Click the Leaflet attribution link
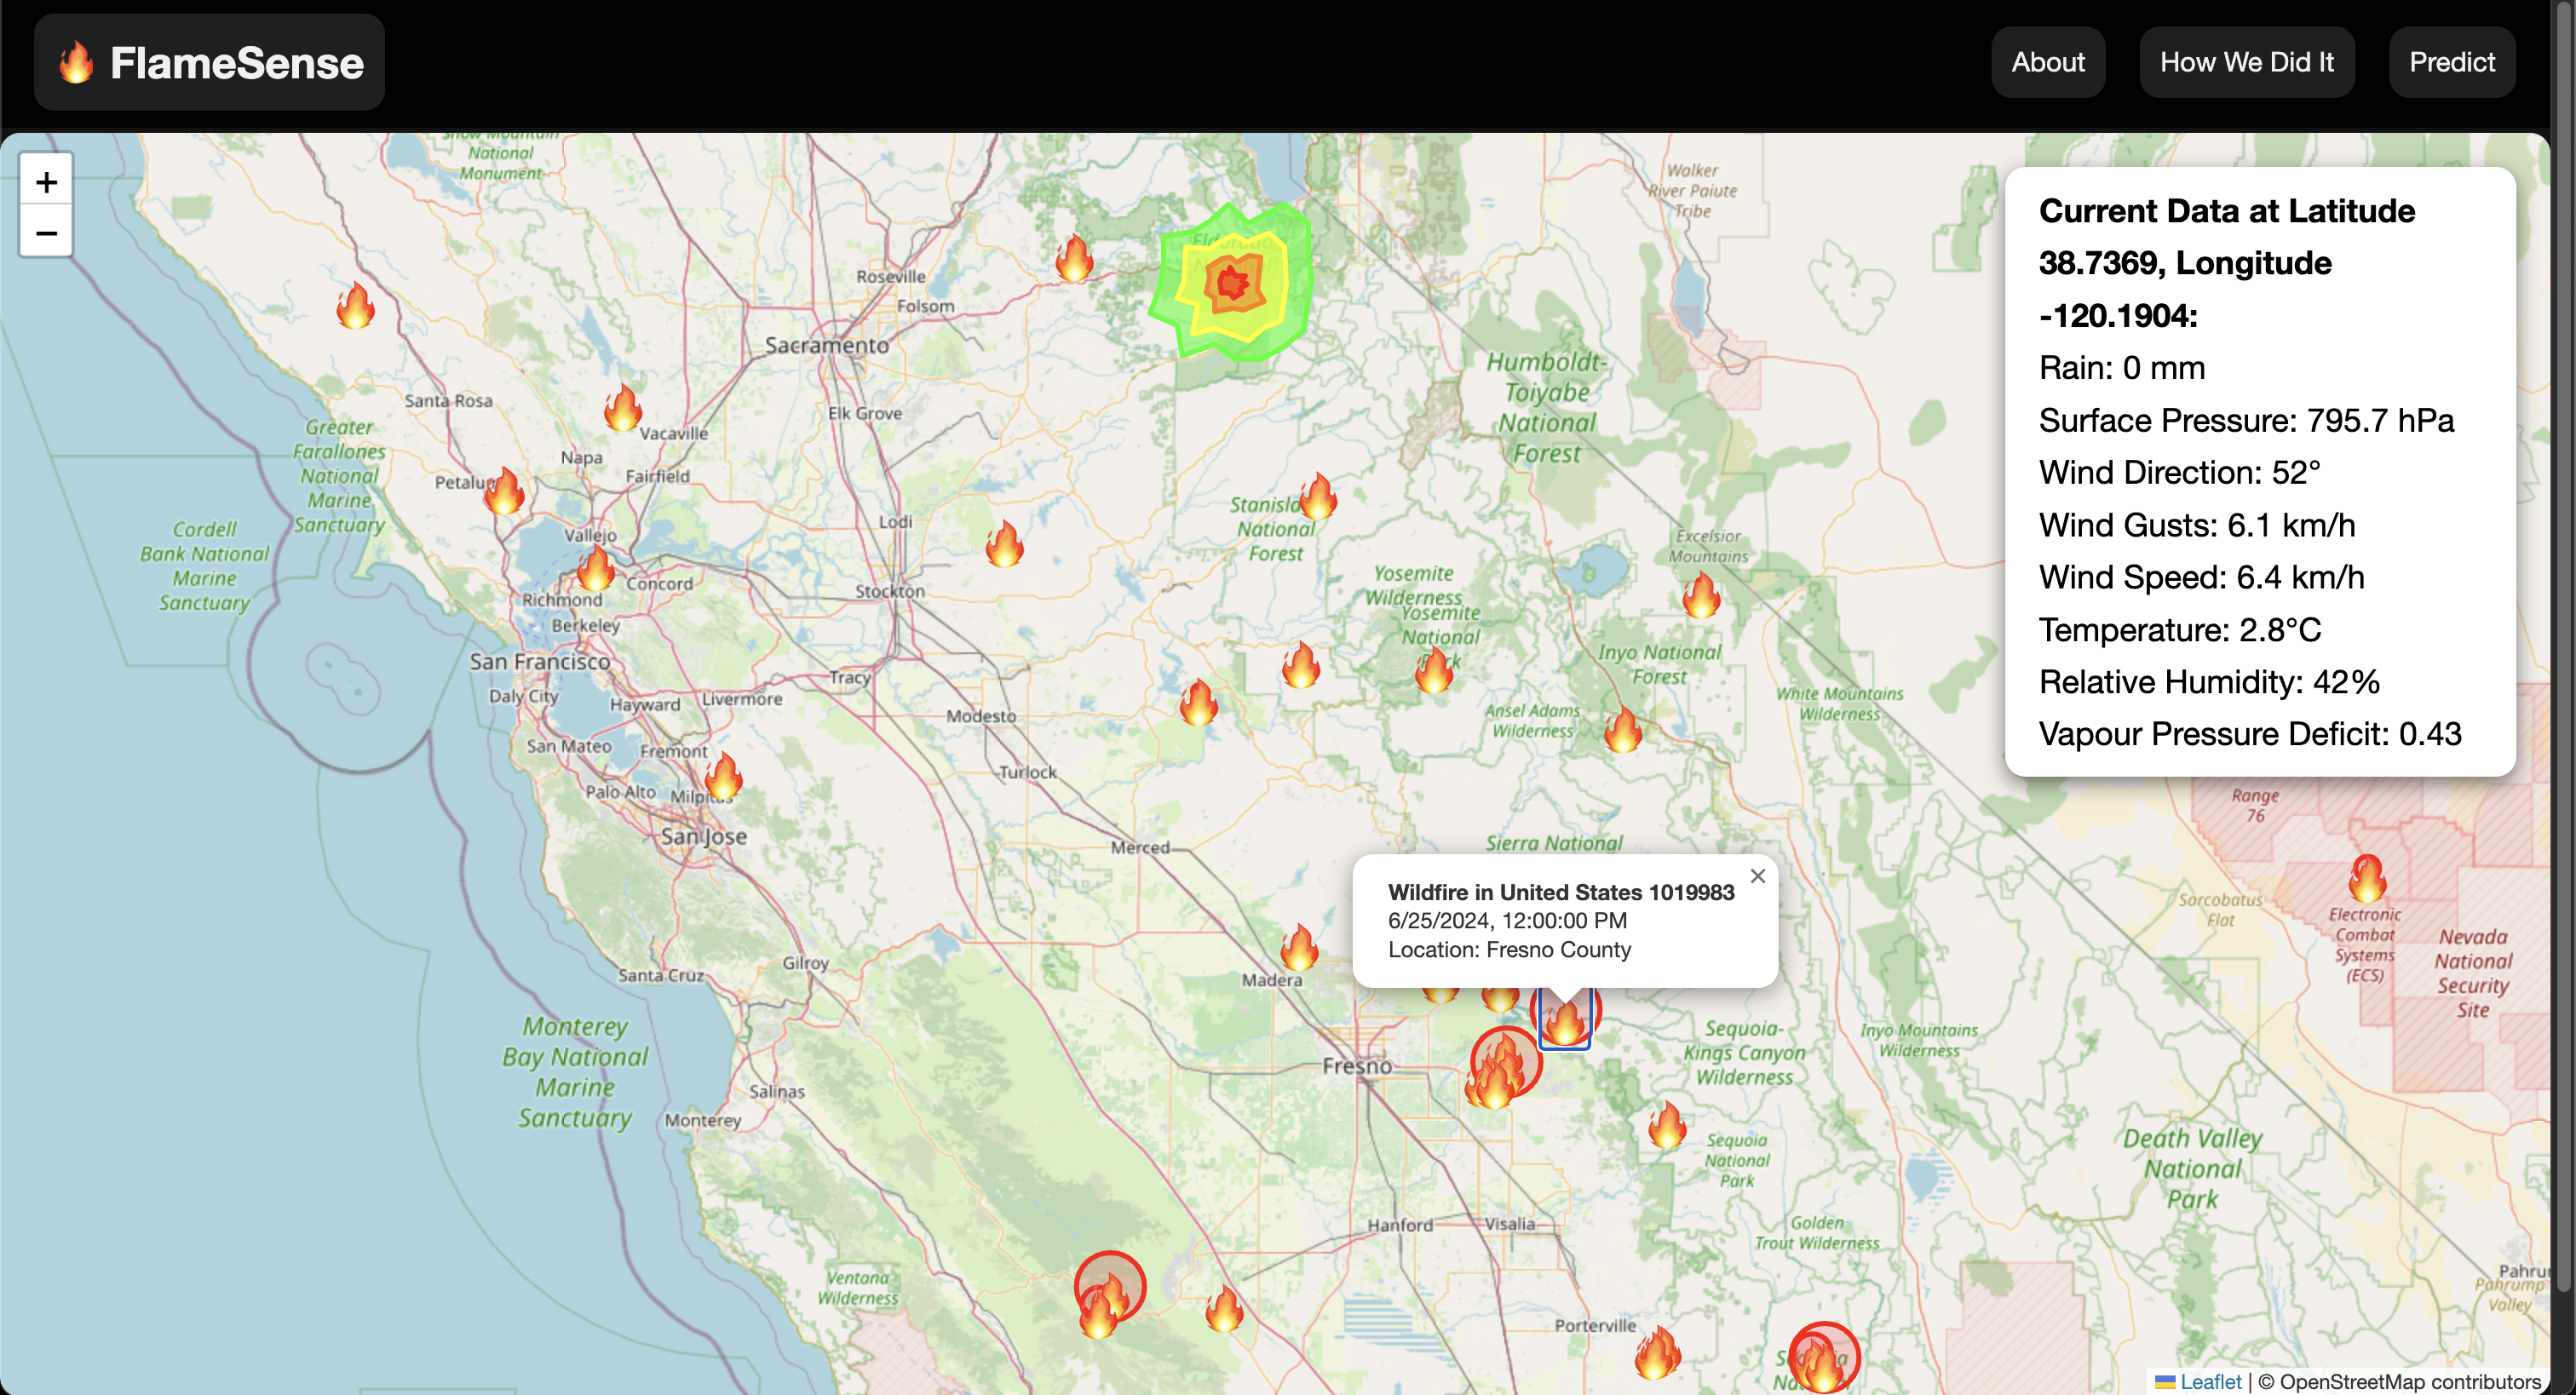The height and width of the screenshot is (1395, 2576). [2210, 1381]
